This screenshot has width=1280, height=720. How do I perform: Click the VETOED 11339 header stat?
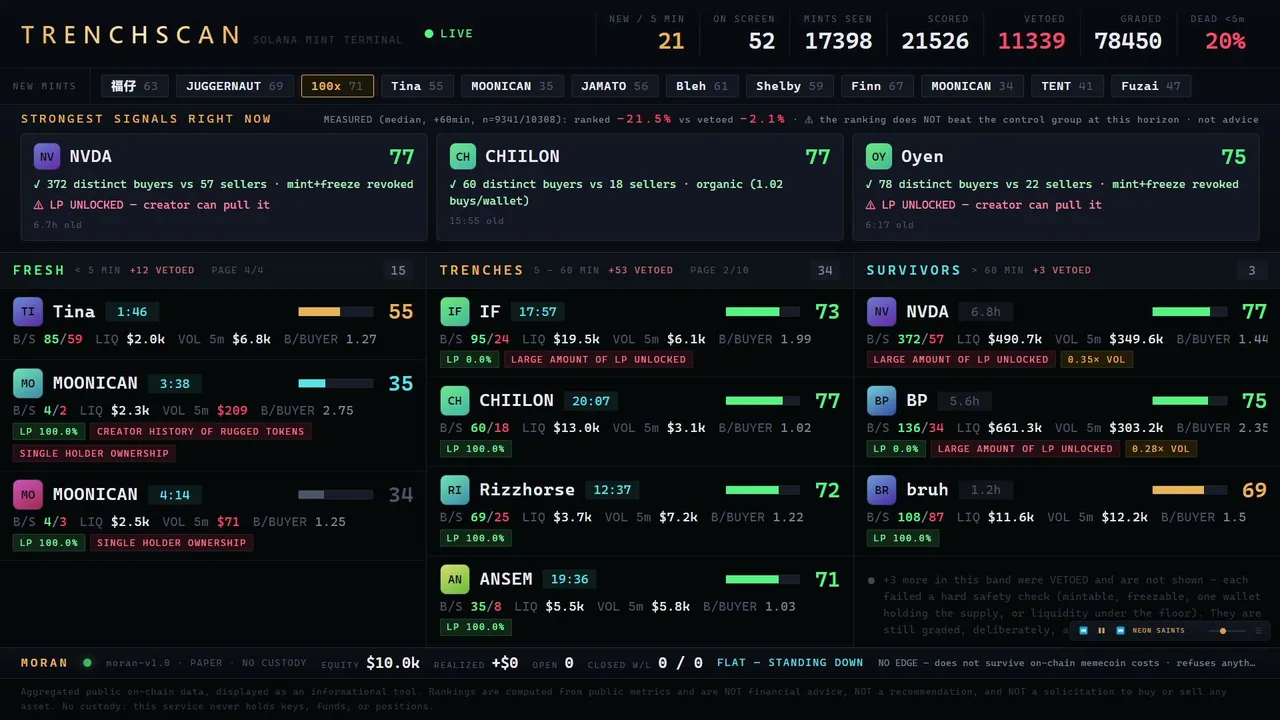[1031, 33]
